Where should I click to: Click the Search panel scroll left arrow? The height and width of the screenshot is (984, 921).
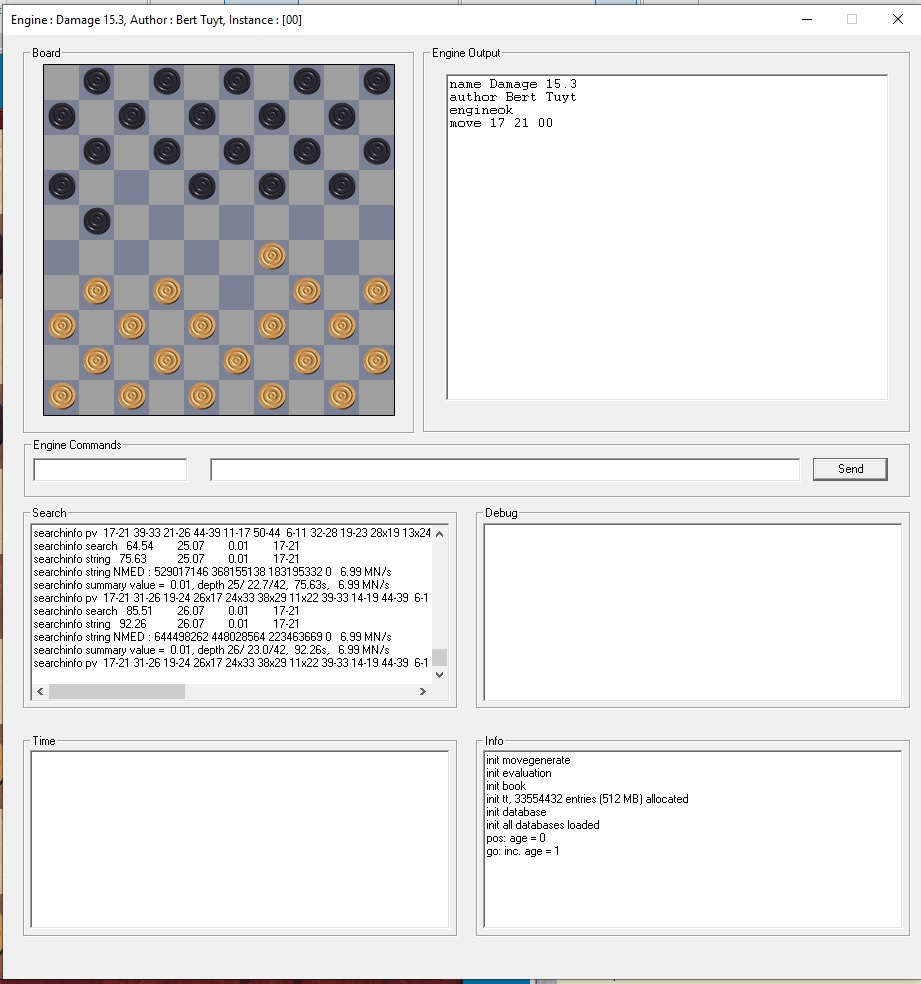pyautogui.click(x=40, y=691)
